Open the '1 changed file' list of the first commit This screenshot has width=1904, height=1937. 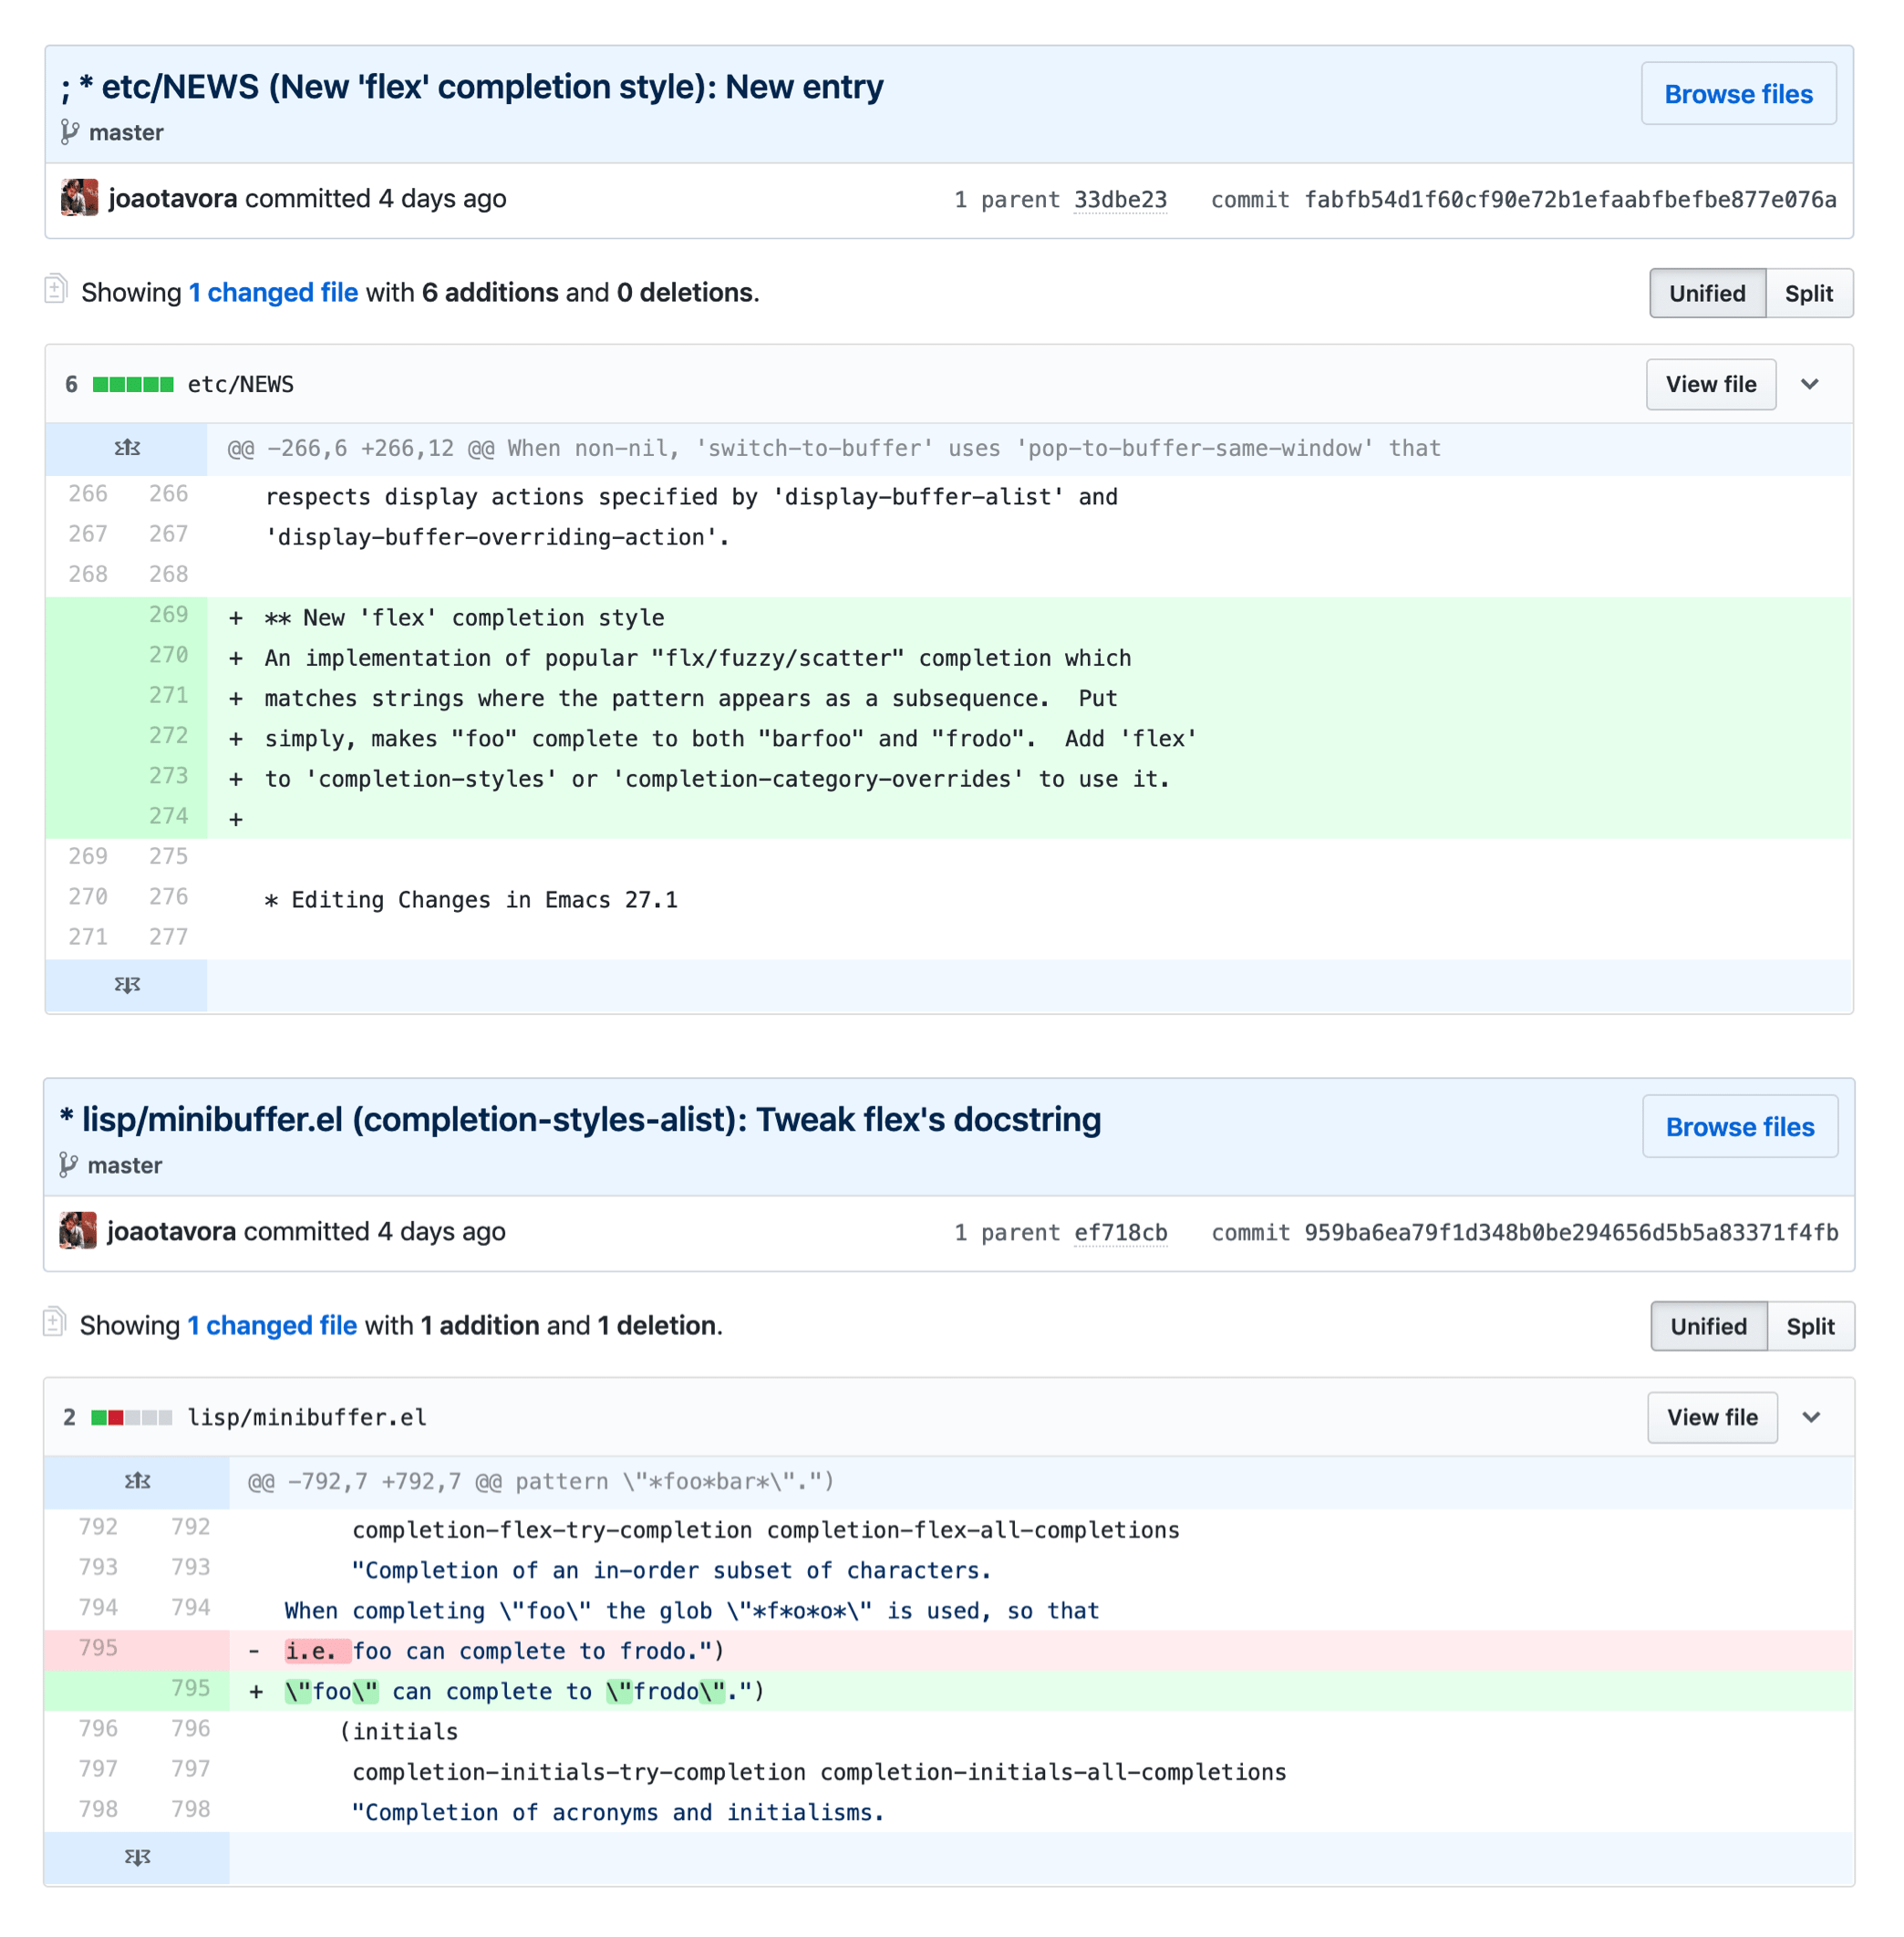click(x=273, y=292)
